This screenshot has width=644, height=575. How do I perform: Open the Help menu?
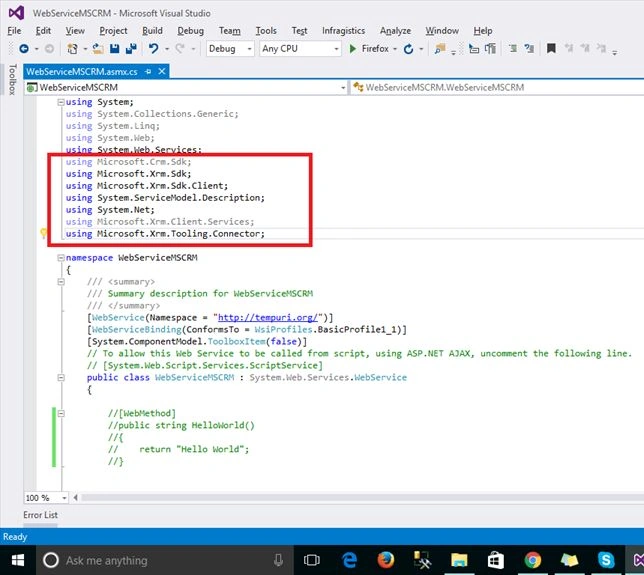[483, 31]
